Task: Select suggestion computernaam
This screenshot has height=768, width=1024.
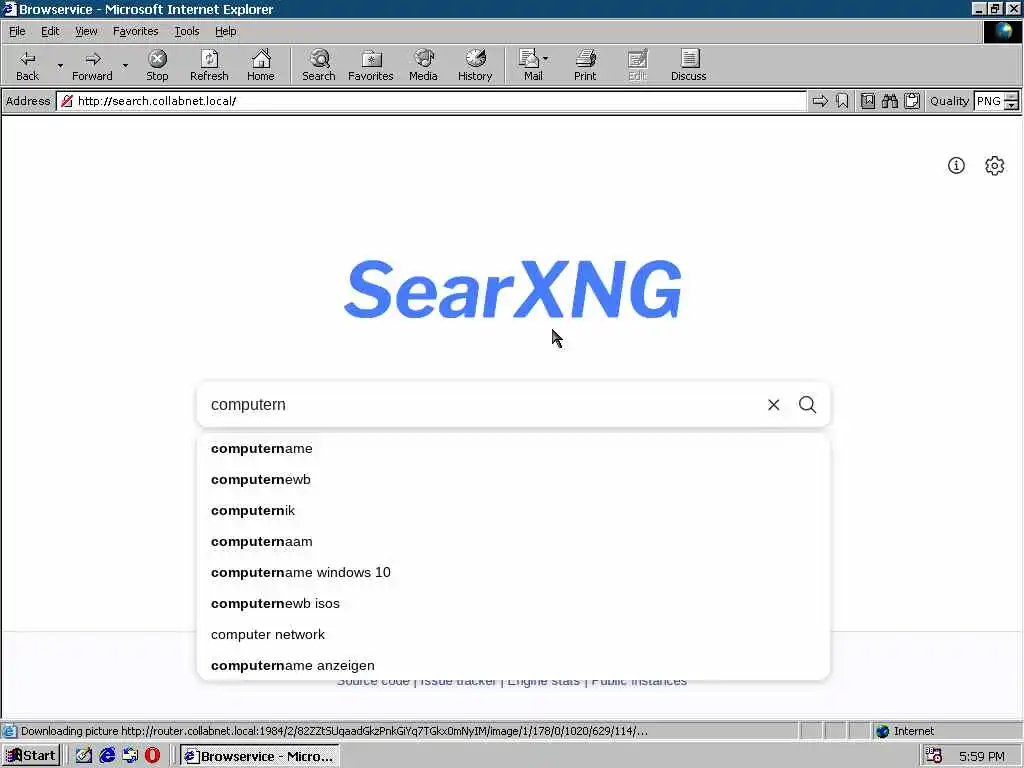Action: point(513,541)
